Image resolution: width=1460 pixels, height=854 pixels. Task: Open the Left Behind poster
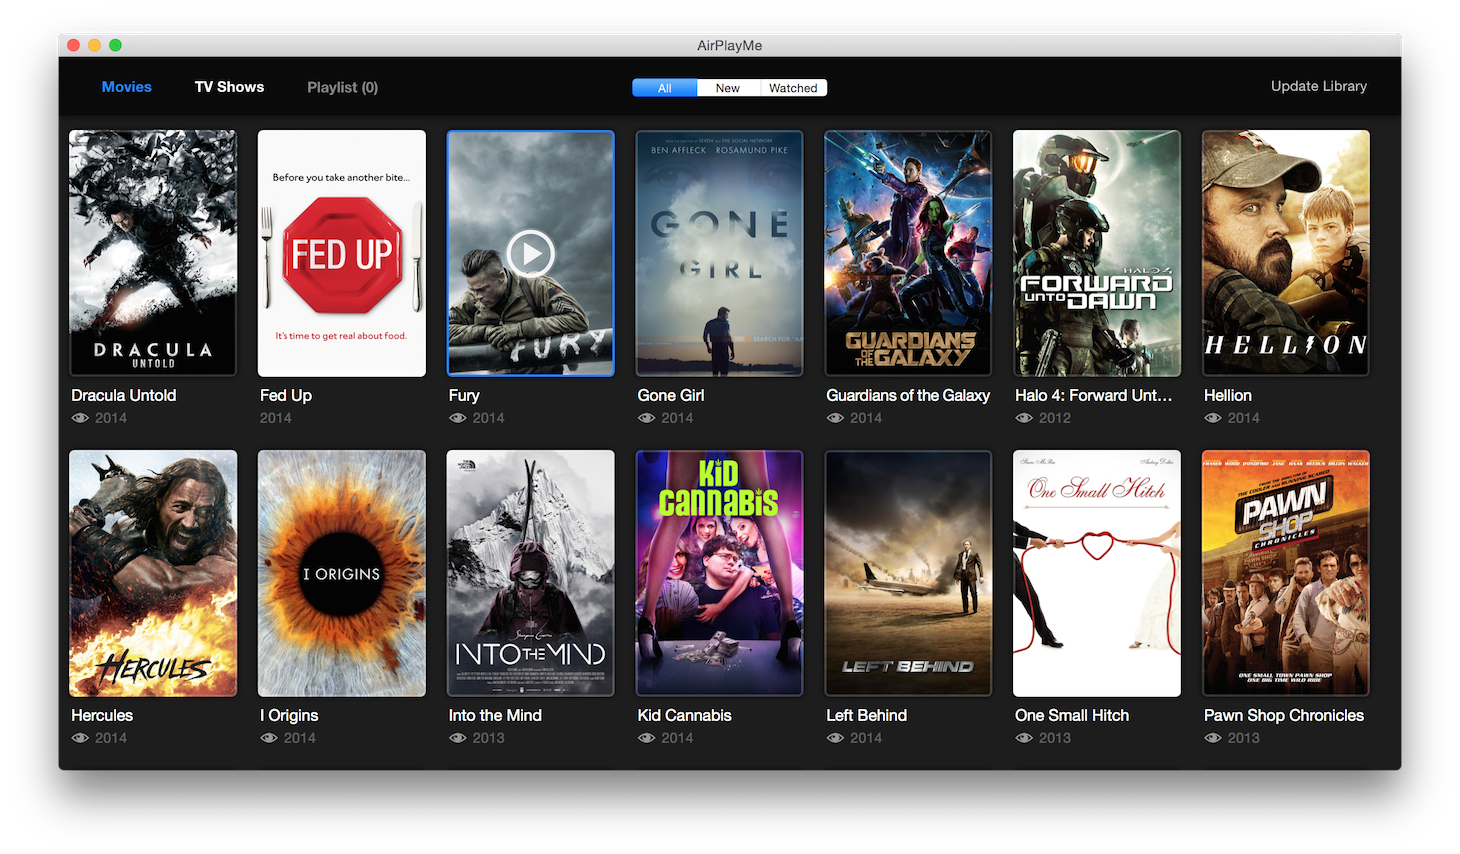(x=908, y=573)
